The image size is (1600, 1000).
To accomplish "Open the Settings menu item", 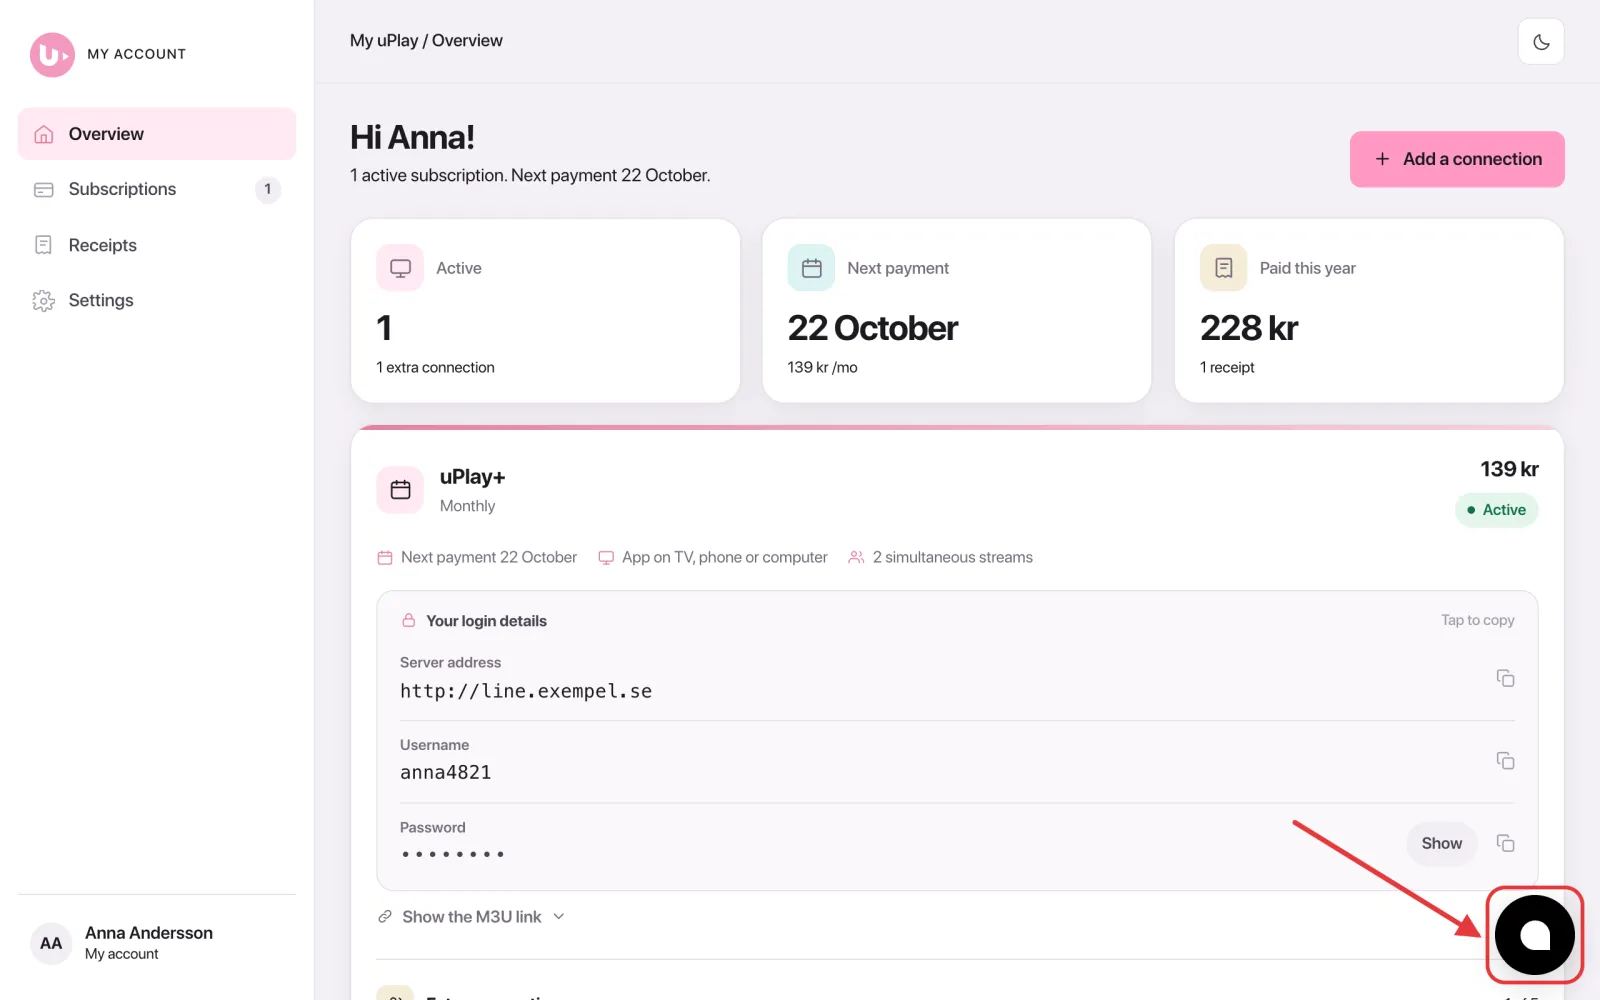I will pos(157,300).
